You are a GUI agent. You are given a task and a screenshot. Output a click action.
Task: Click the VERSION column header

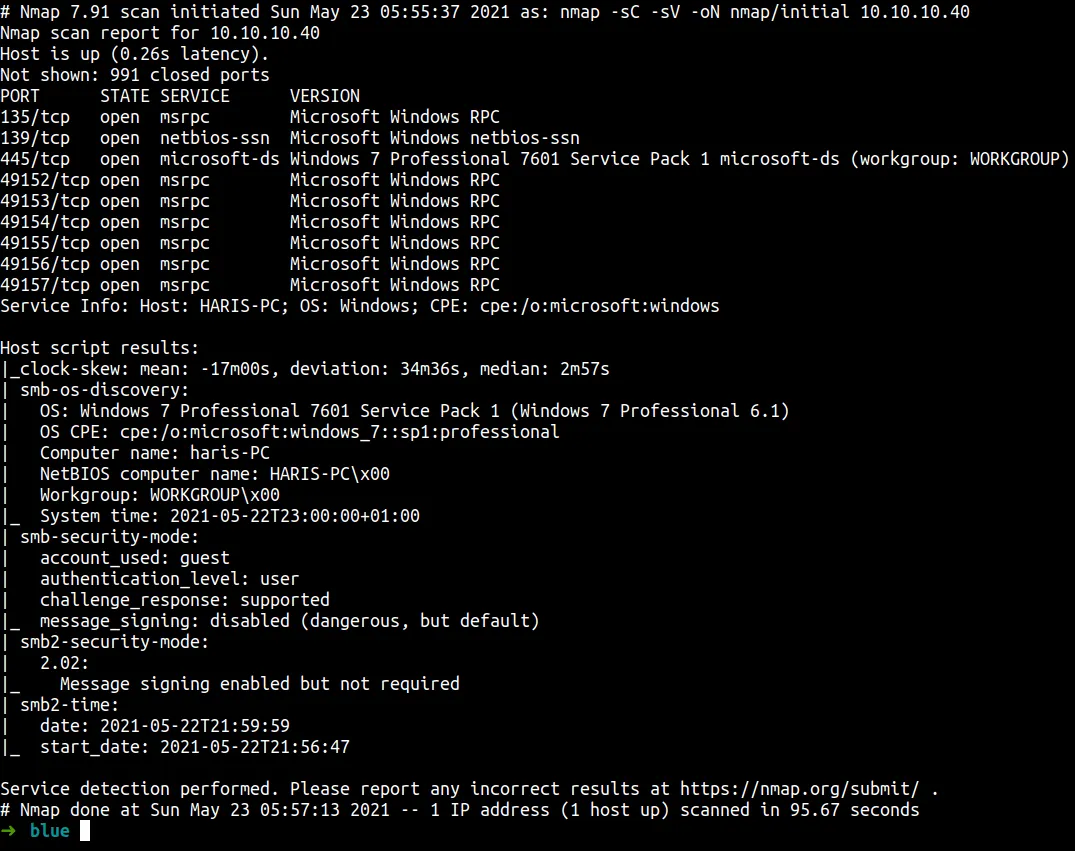[x=325, y=96]
